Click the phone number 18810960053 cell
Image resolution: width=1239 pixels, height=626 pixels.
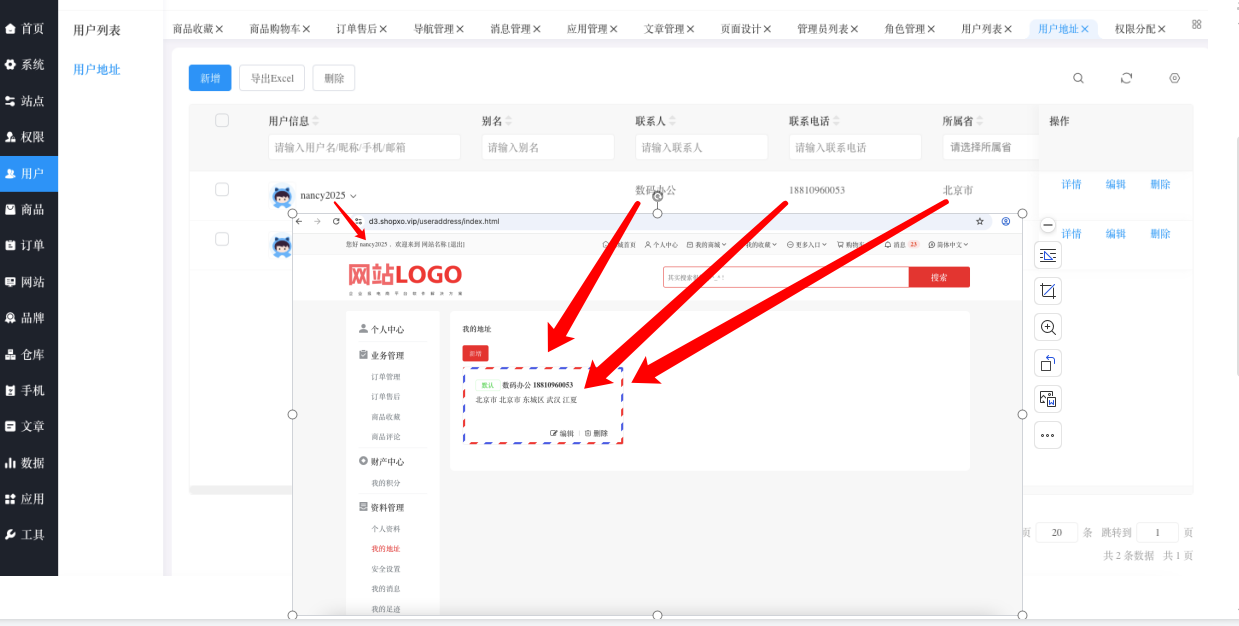[x=817, y=190]
